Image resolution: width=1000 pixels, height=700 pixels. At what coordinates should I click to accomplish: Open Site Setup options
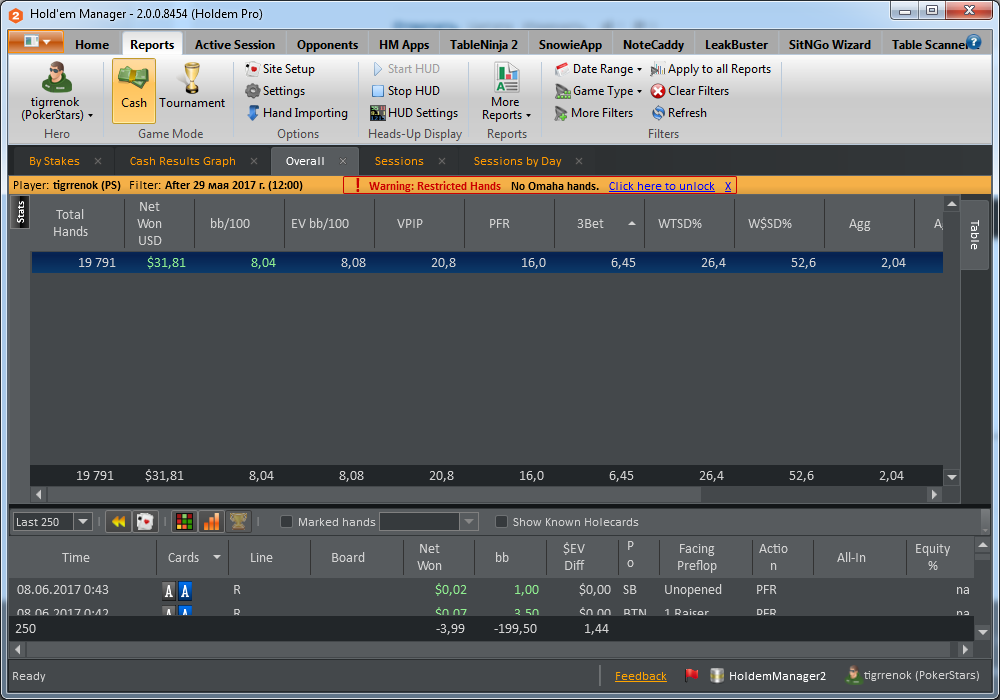pyautogui.click(x=280, y=69)
